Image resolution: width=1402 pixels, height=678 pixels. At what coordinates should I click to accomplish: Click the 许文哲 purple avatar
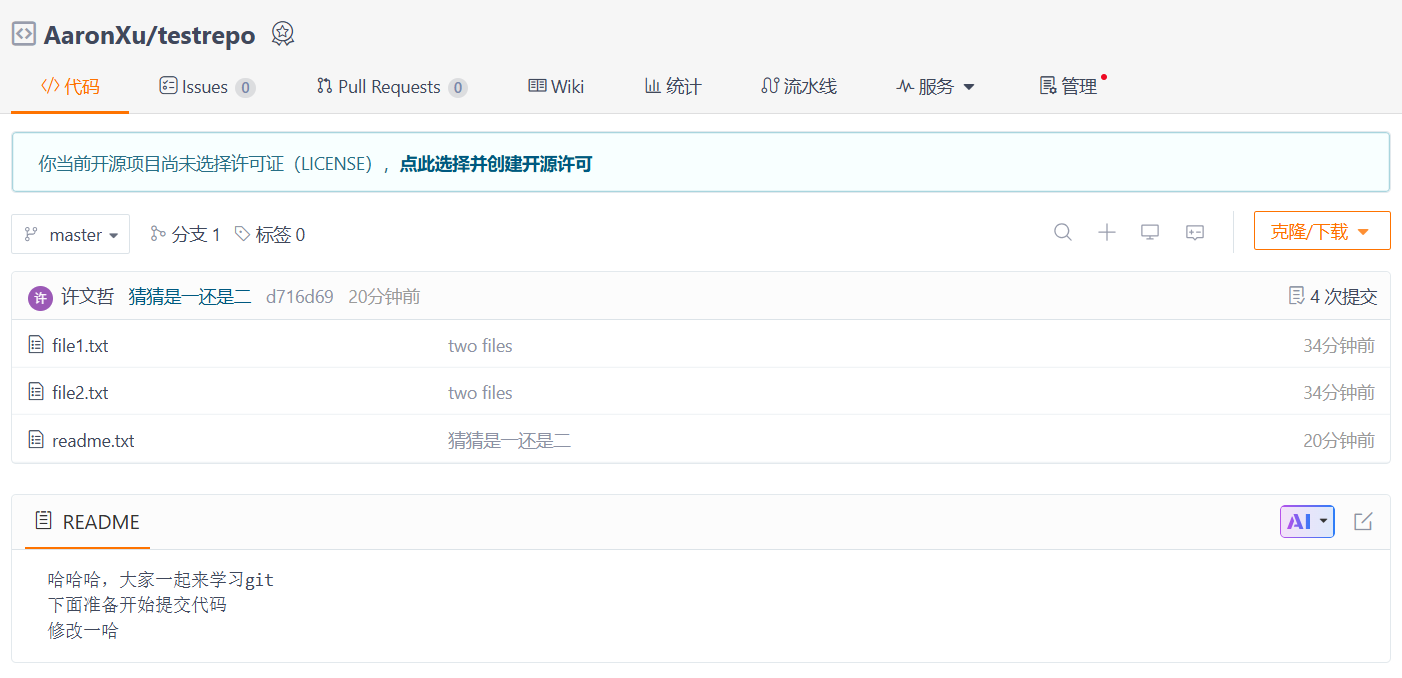point(40,297)
